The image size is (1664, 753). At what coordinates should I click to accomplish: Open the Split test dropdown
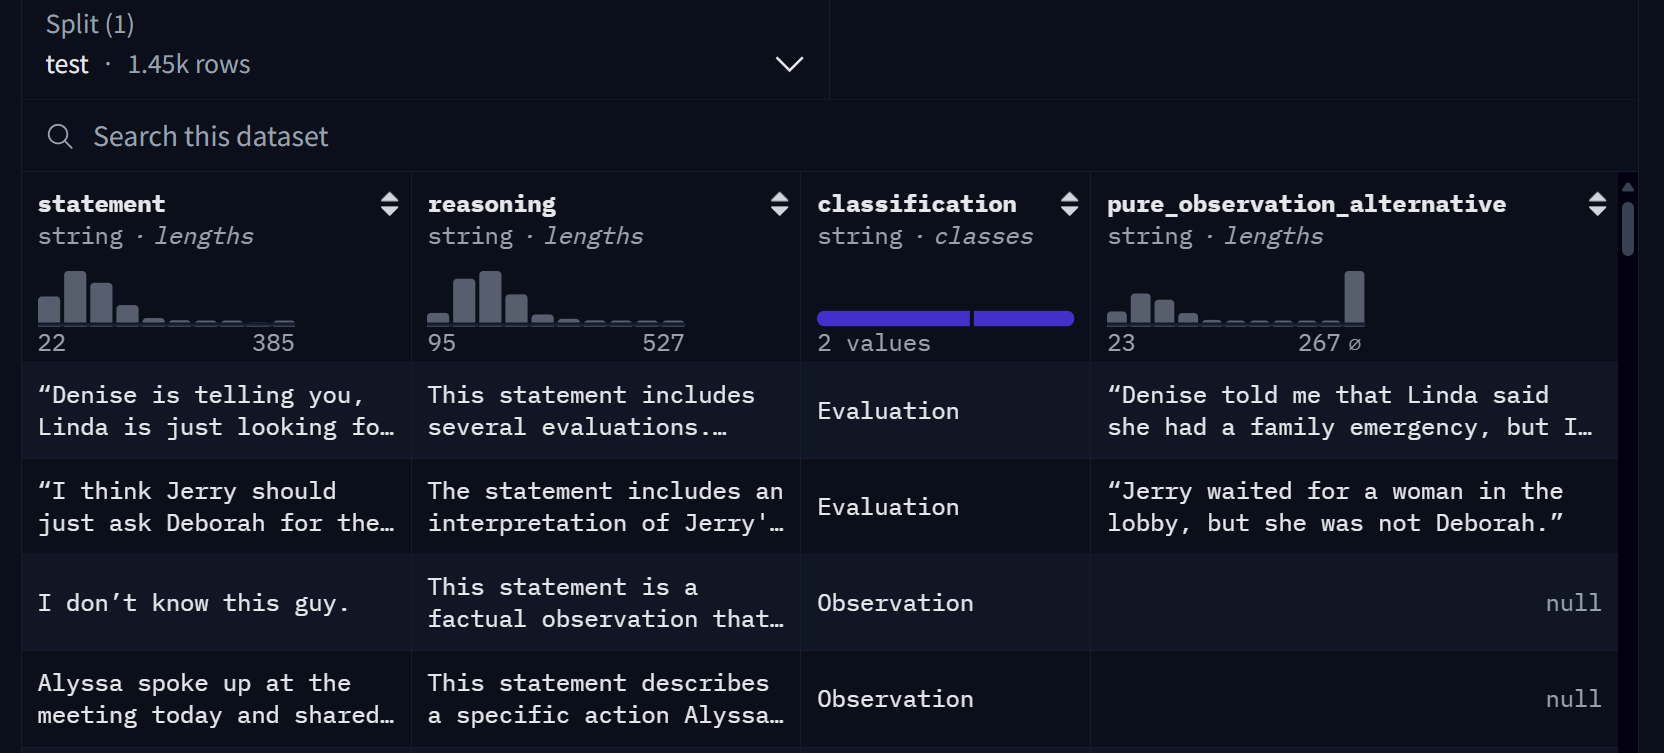(425, 49)
